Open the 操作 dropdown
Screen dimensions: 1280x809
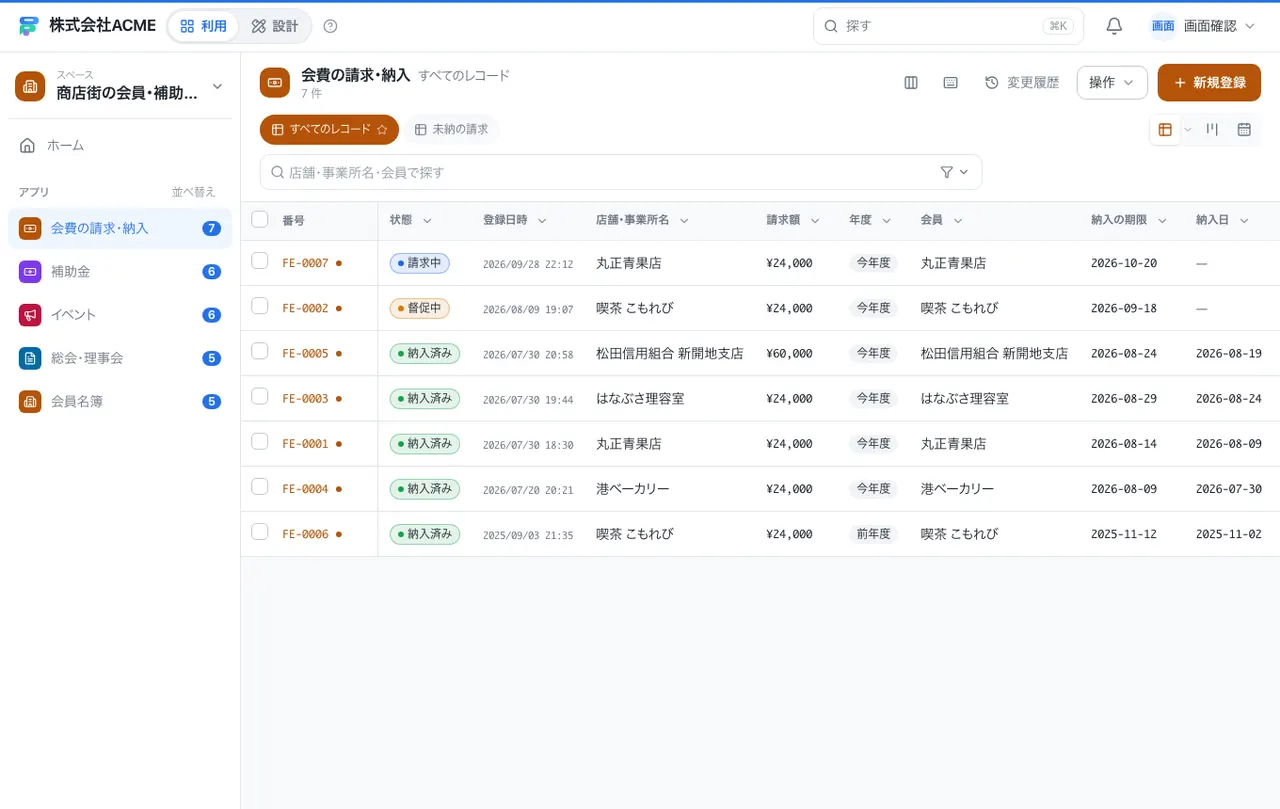click(1112, 83)
